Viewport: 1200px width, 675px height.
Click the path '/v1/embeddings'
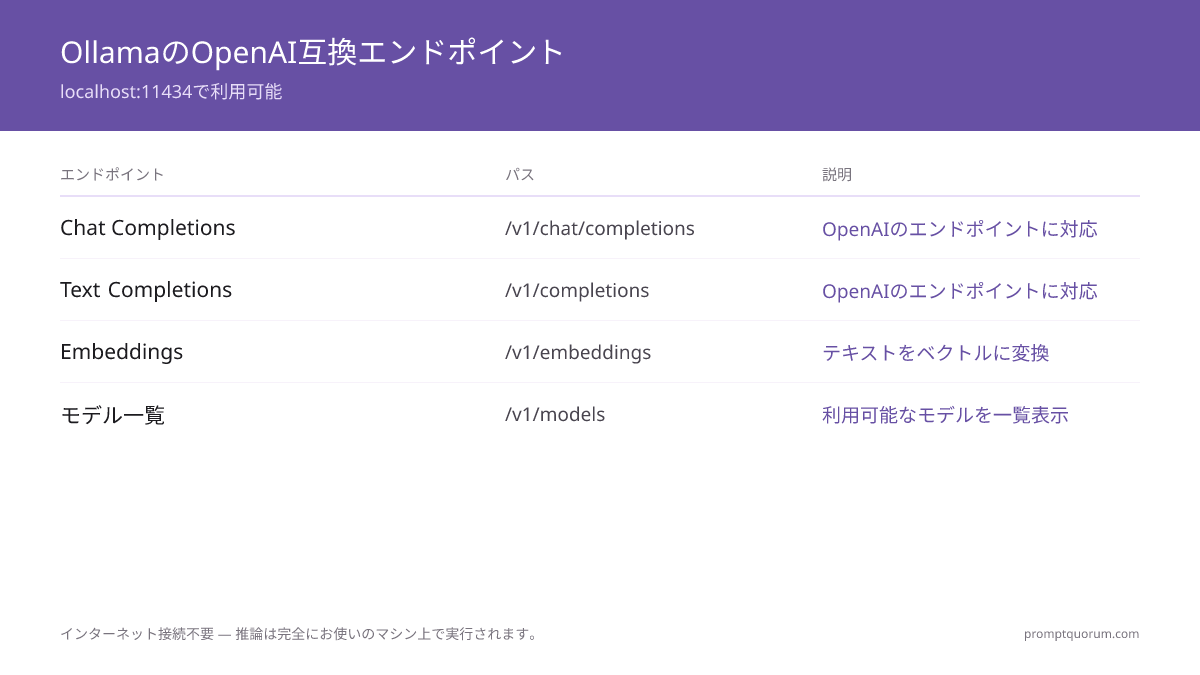tap(578, 352)
